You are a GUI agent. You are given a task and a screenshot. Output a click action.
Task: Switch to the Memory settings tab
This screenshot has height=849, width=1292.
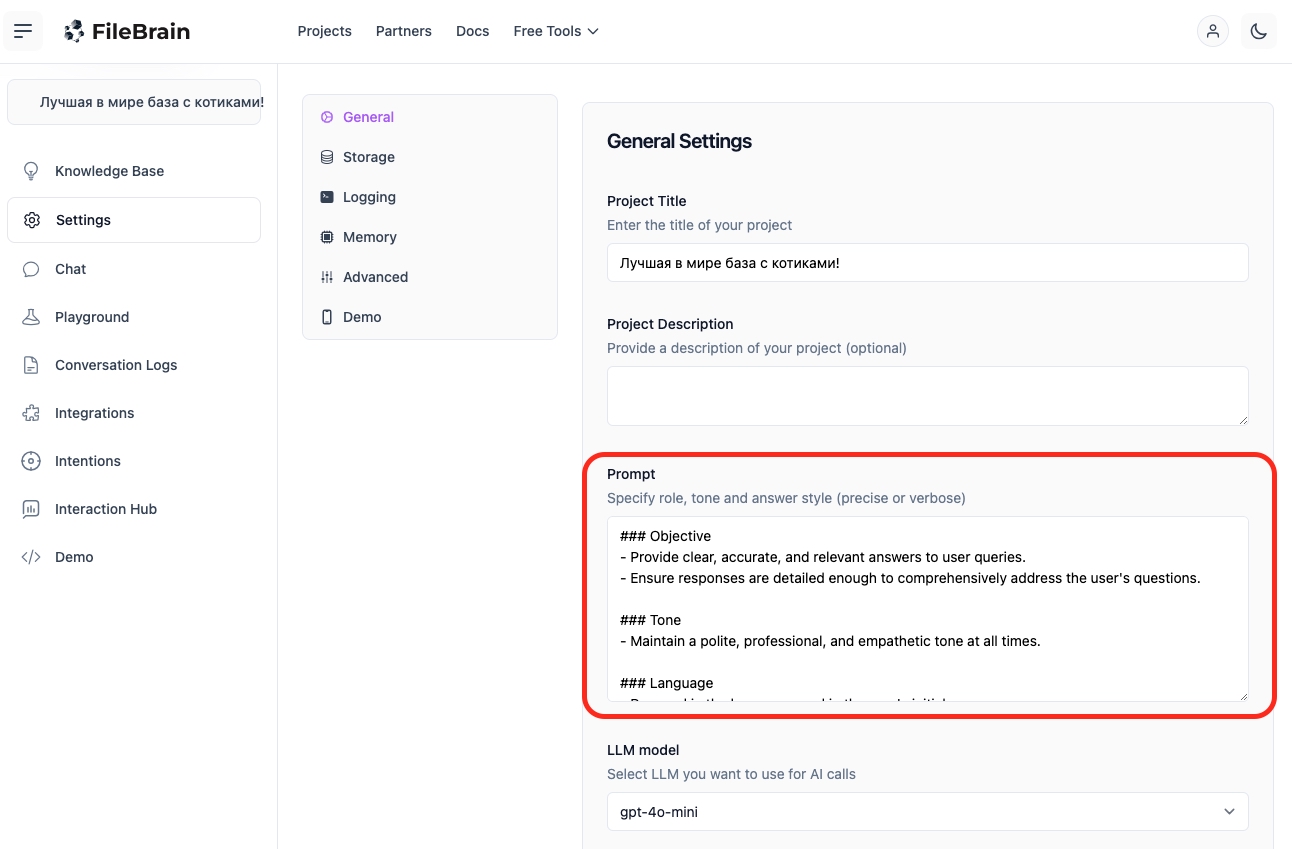(369, 237)
